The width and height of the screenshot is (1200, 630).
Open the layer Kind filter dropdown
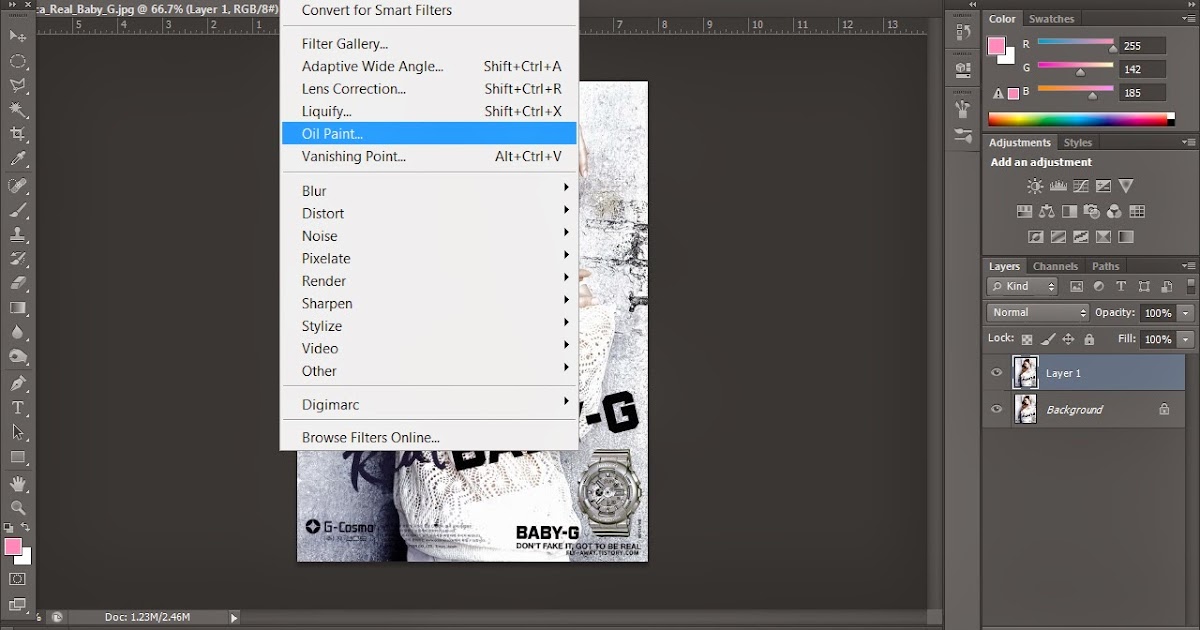[x=1022, y=286]
